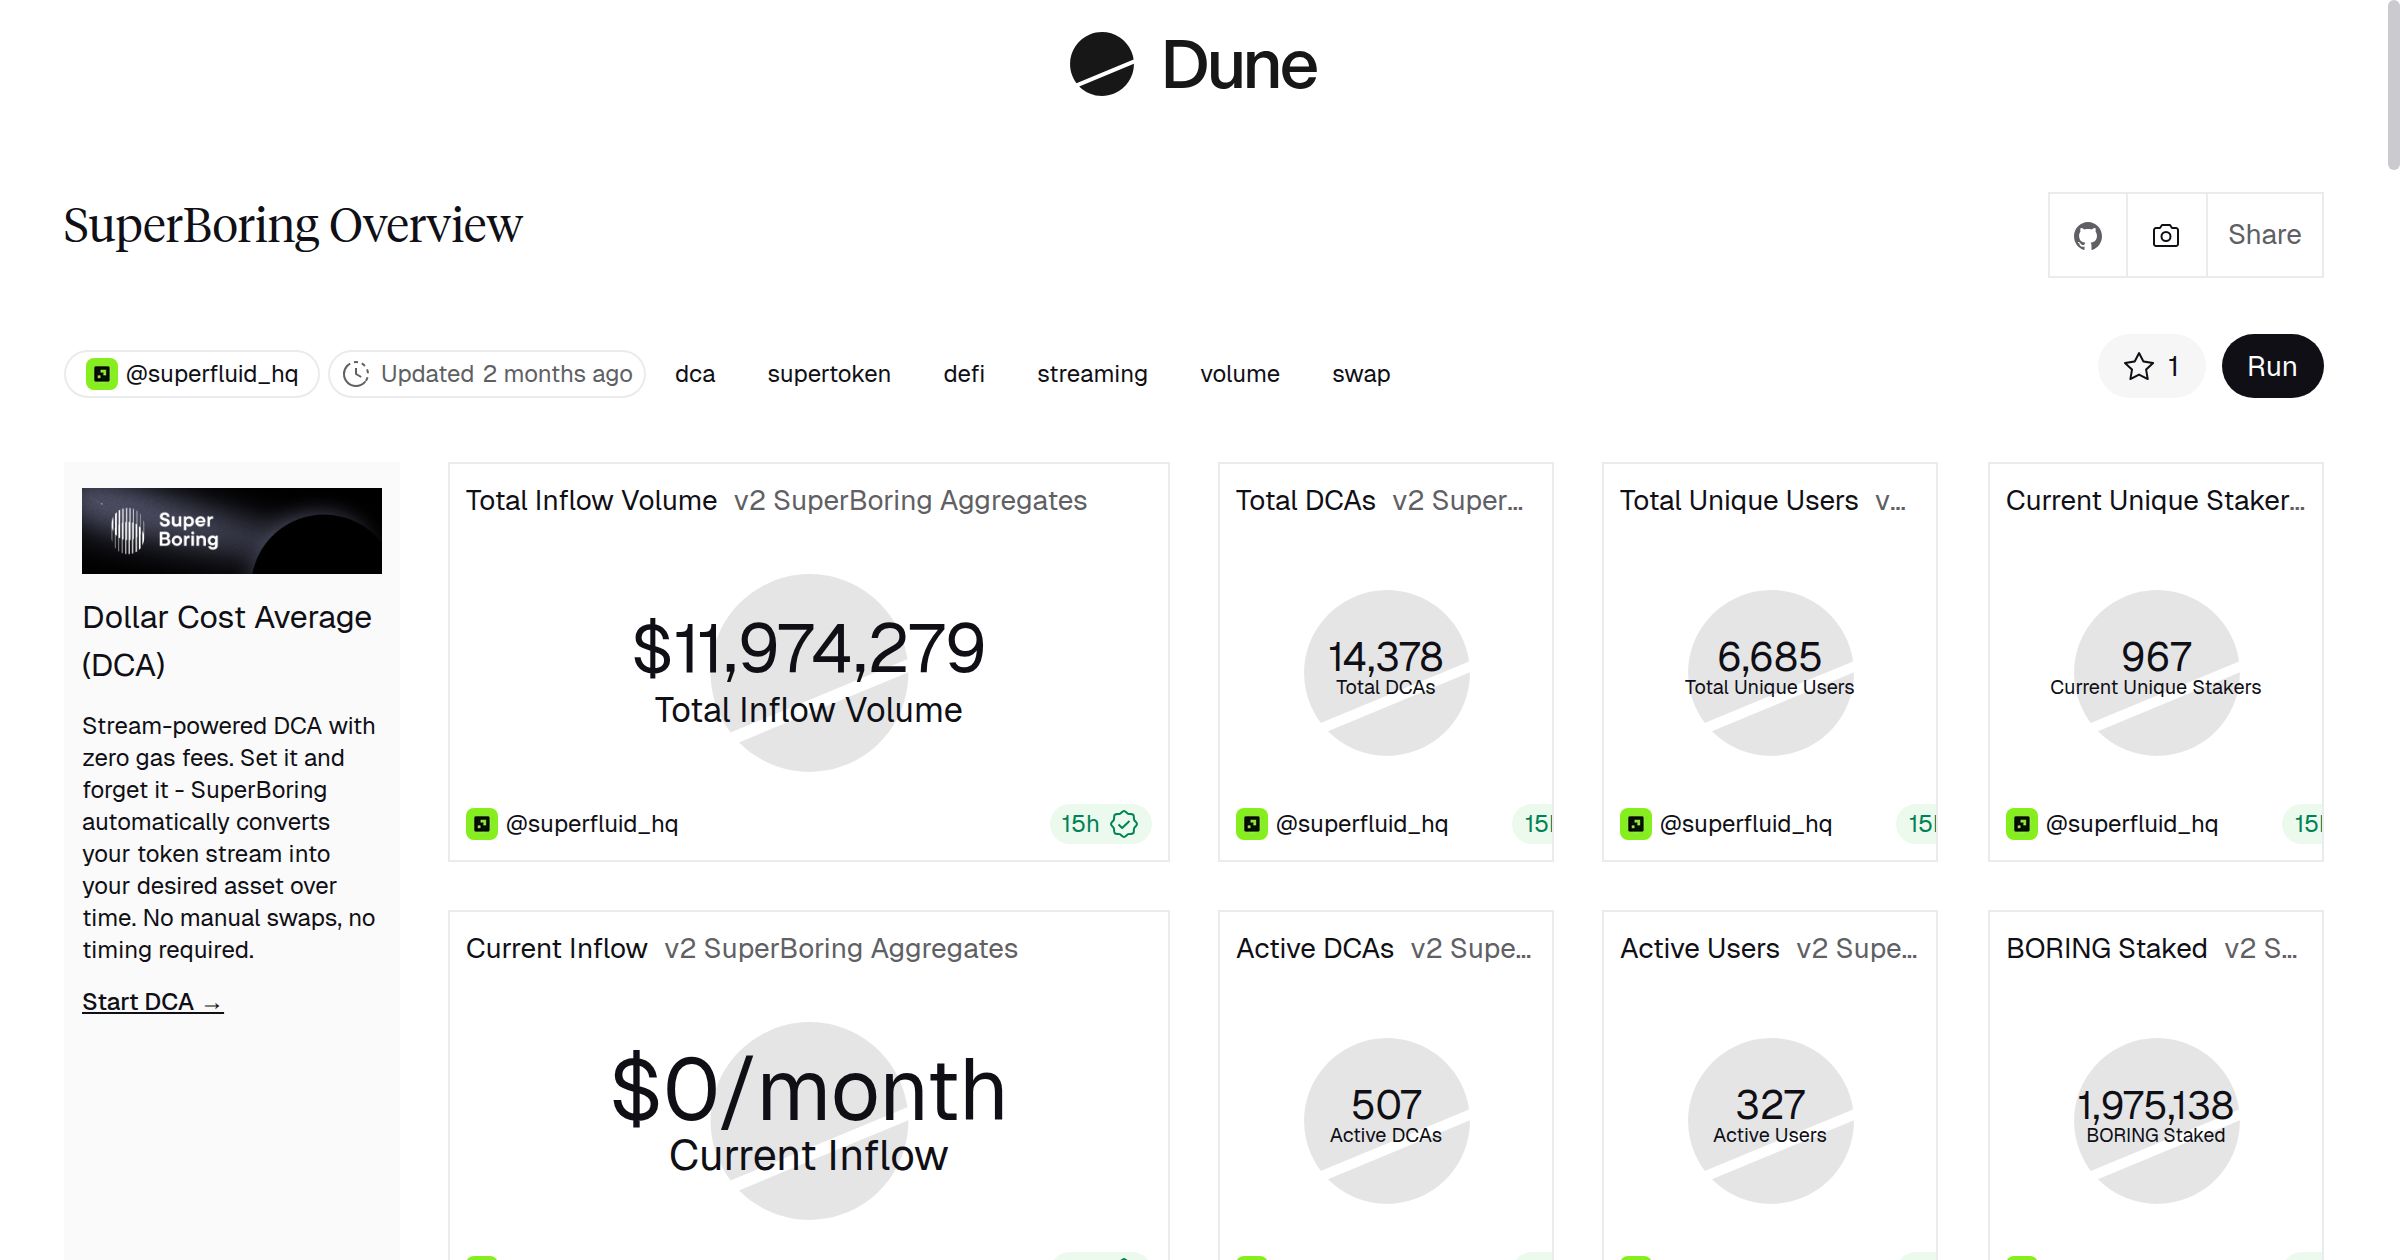Click the verified checkmark on Total Inflow Volume
This screenshot has width=2400, height=1260.
pyautogui.click(x=1125, y=824)
